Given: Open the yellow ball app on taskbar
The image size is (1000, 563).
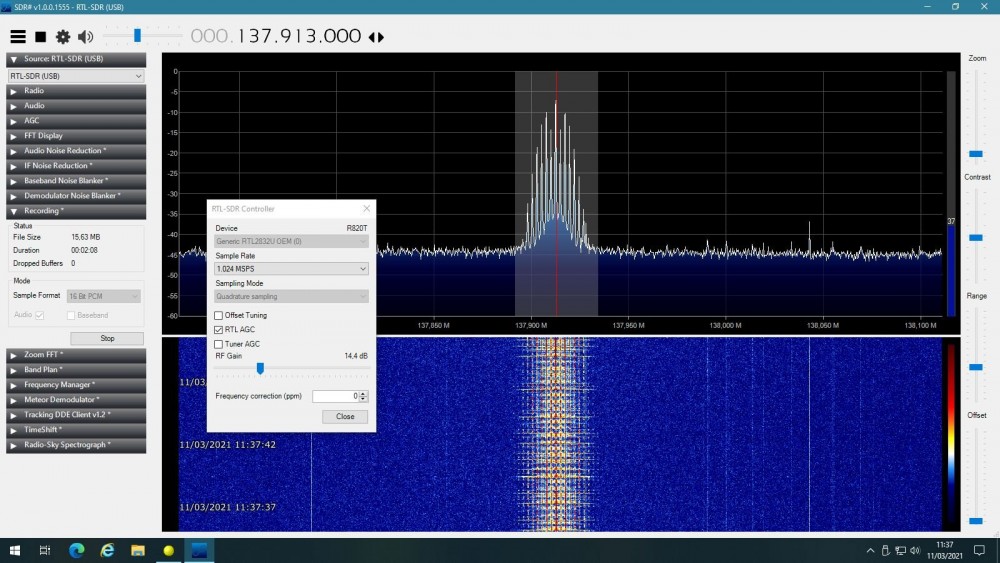Looking at the screenshot, I should (168, 550).
